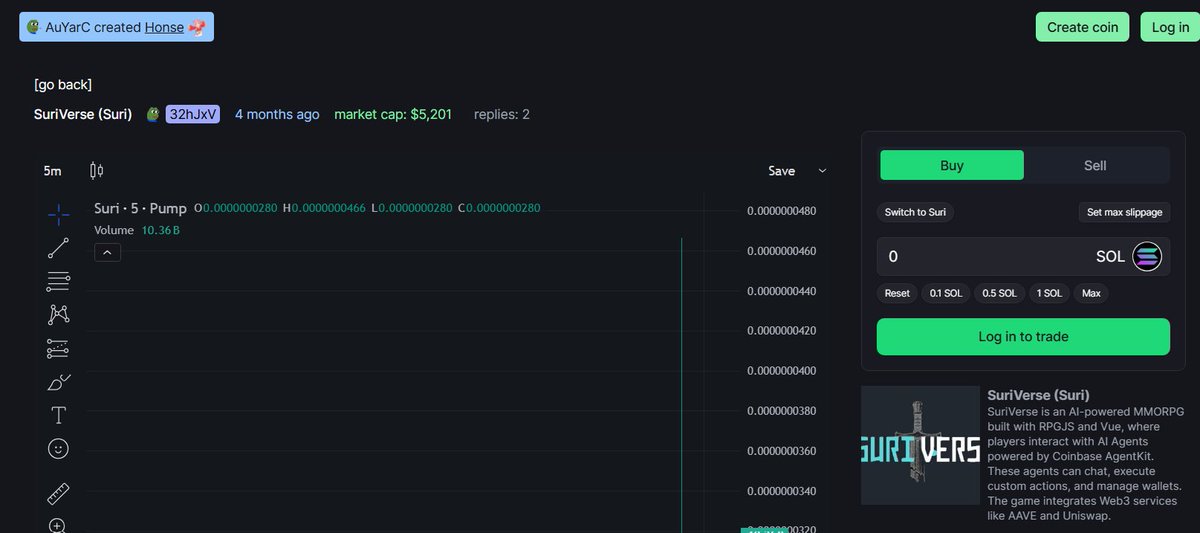Collapse the chart legend with caret button

click(108, 253)
